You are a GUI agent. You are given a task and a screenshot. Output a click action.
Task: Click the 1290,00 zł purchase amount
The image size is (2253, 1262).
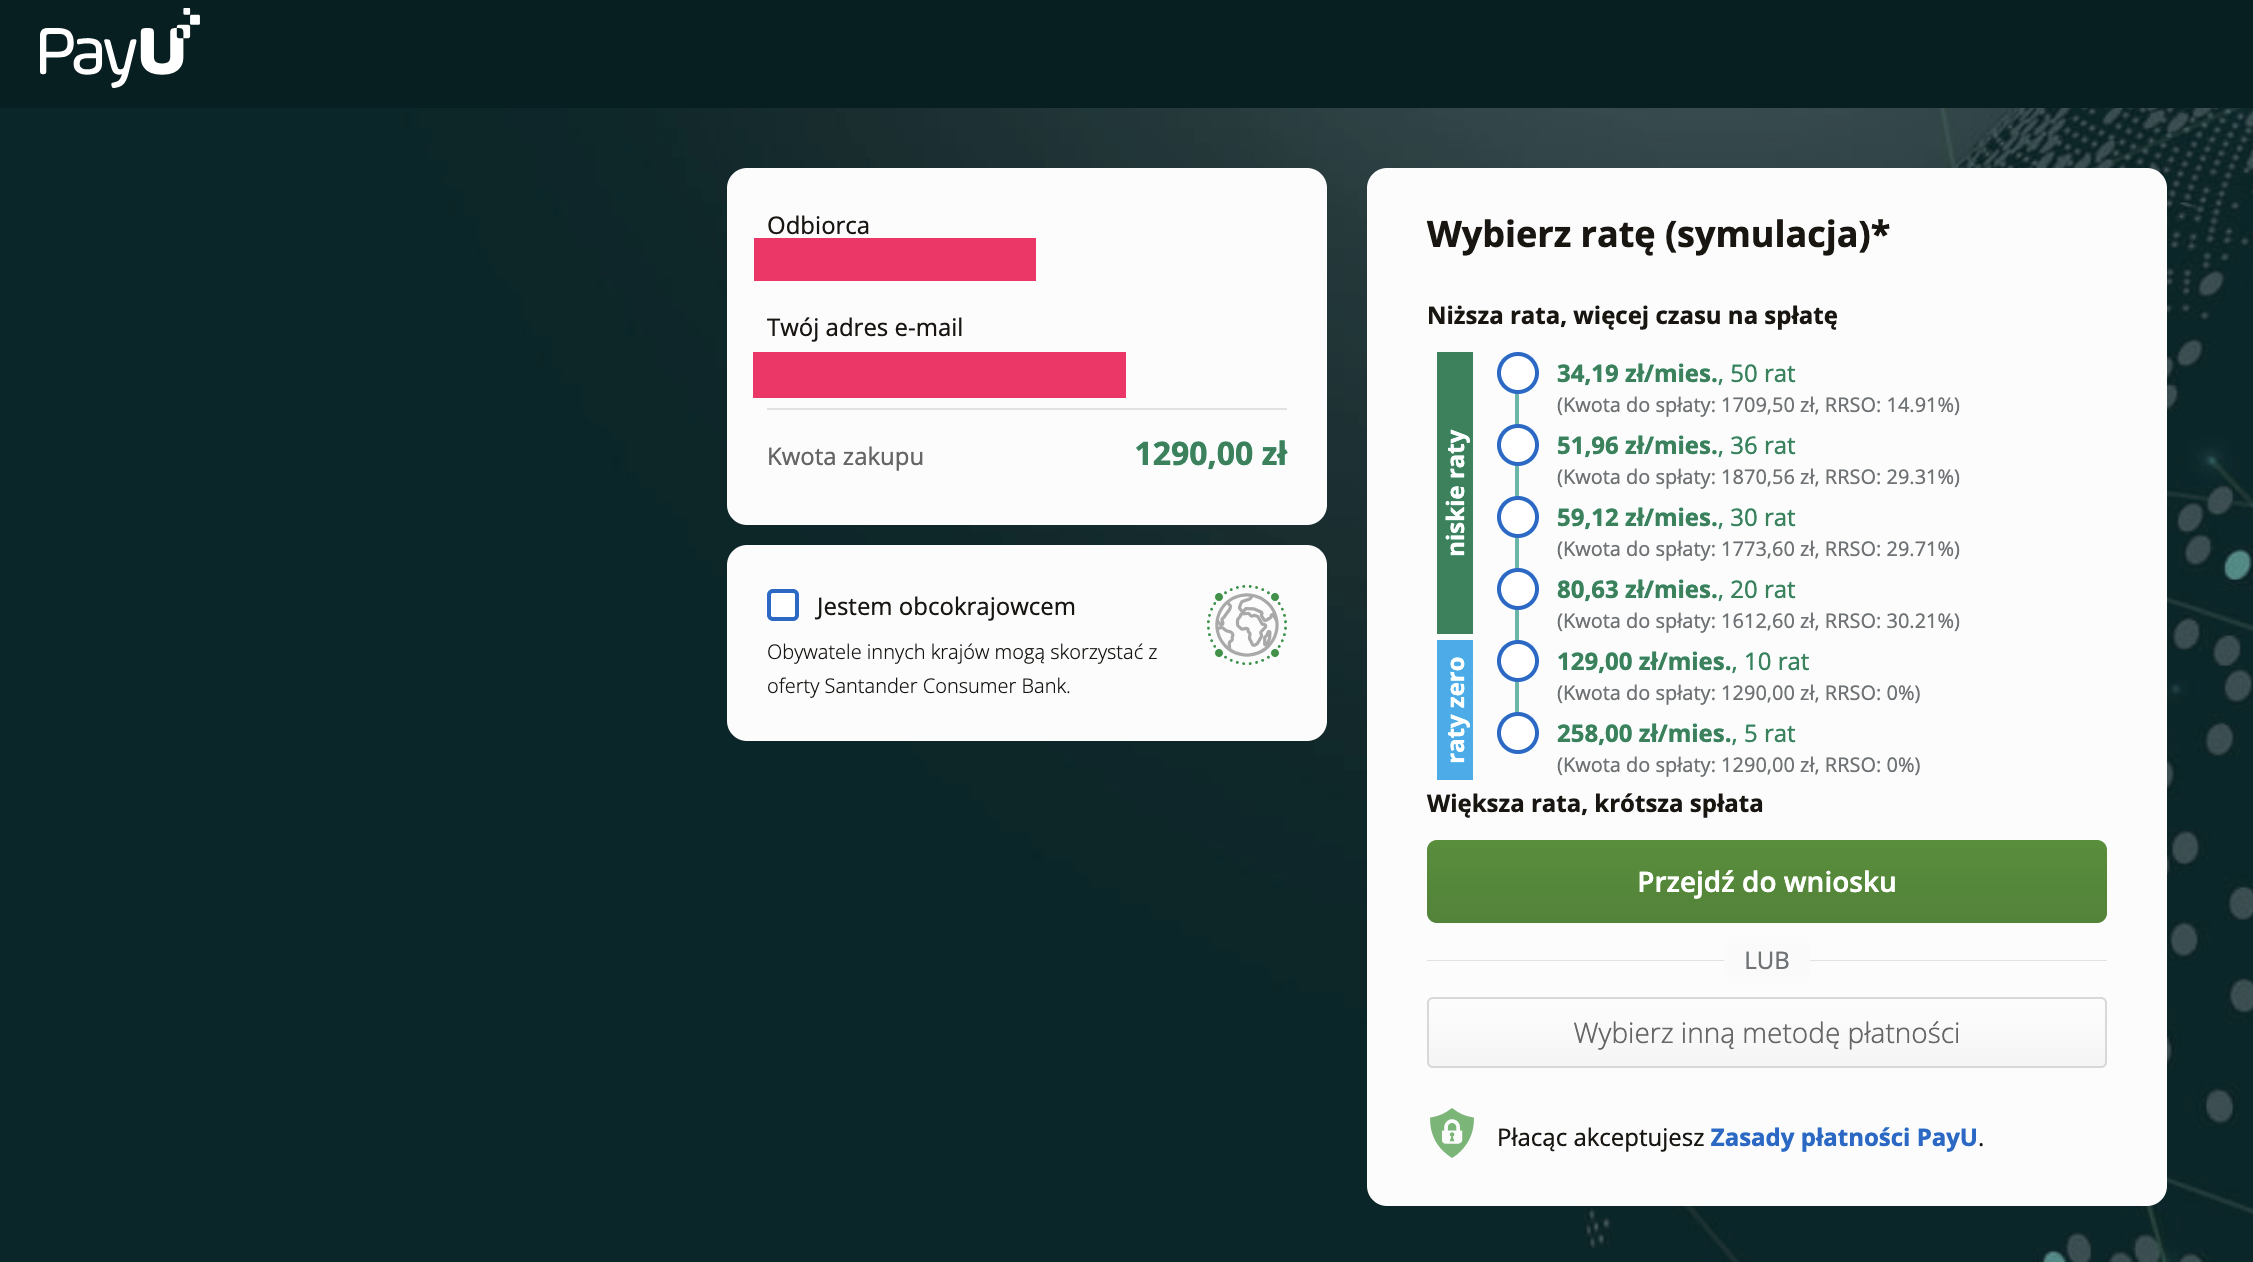tap(1210, 454)
